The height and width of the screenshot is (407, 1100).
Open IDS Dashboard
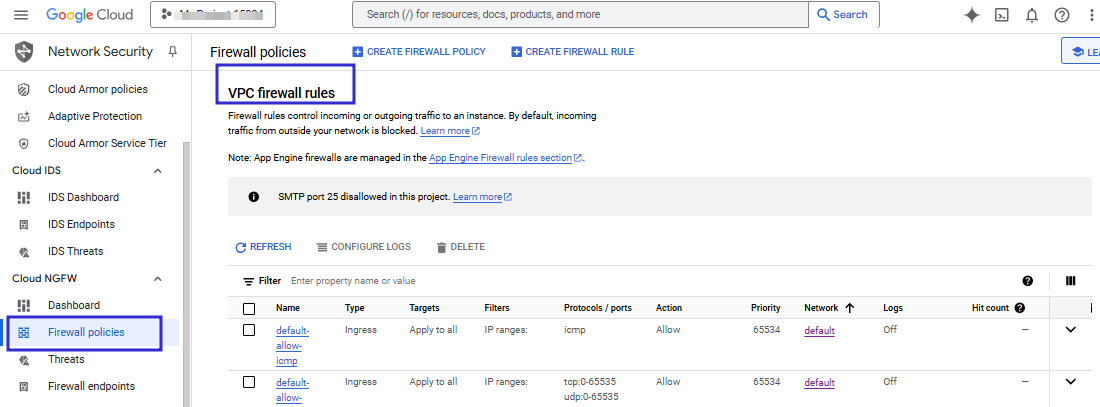click(83, 197)
